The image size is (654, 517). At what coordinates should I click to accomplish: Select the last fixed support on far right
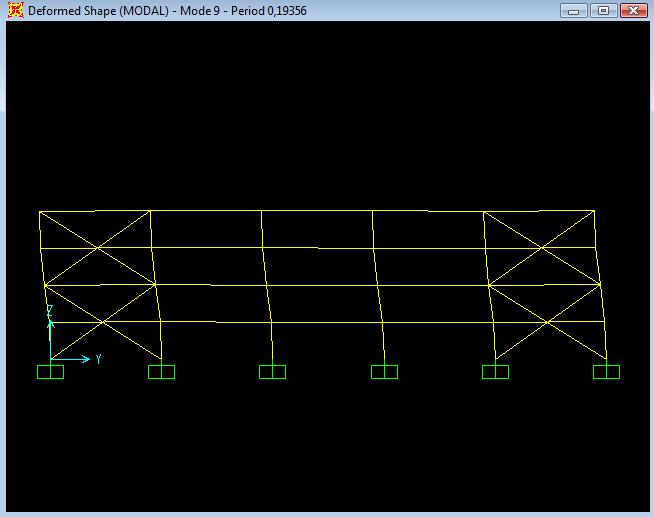[606, 372]
